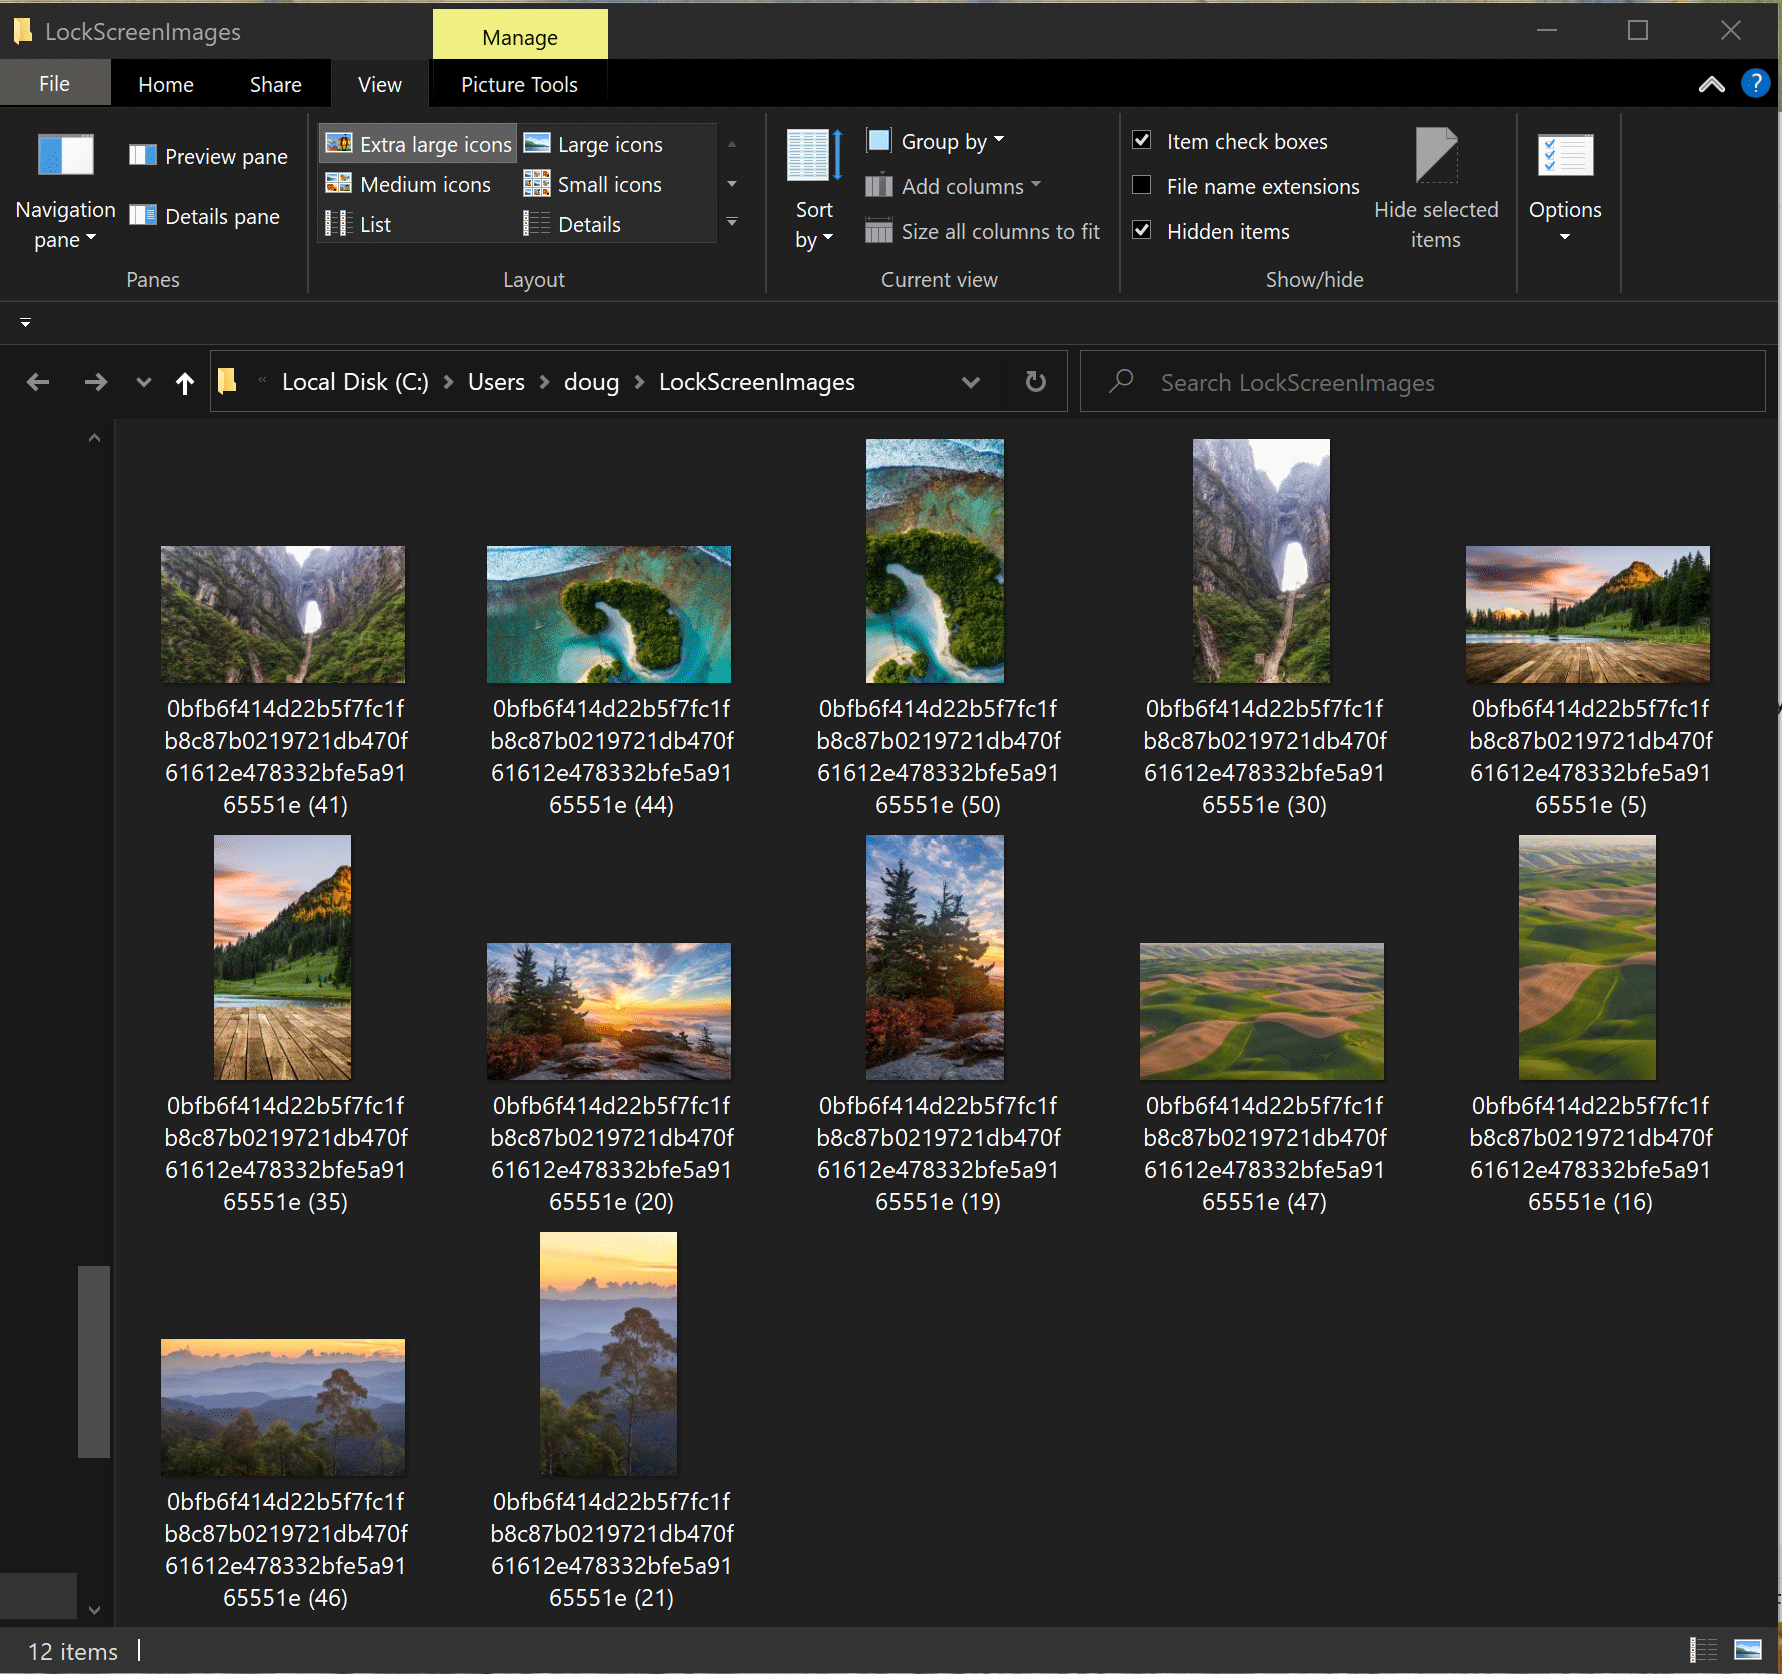The image size is (1782, 1674).
Task: Select green rolling hills file (47)
Action: (x=1262, y=1011)
